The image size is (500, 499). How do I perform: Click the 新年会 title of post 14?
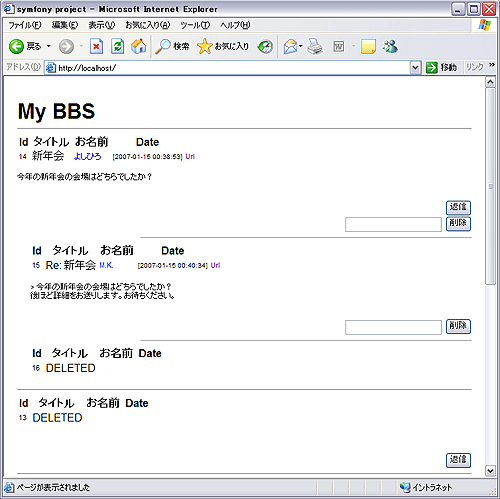click(x=48, y=156)
